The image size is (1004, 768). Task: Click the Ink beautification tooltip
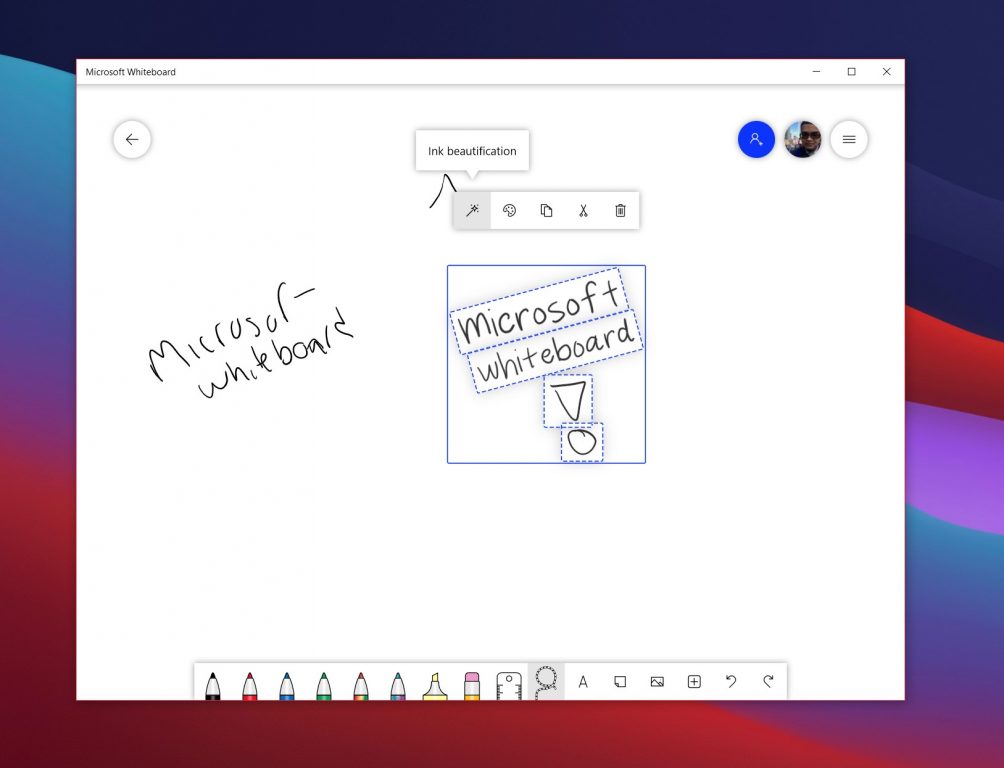tap(473, 151)
